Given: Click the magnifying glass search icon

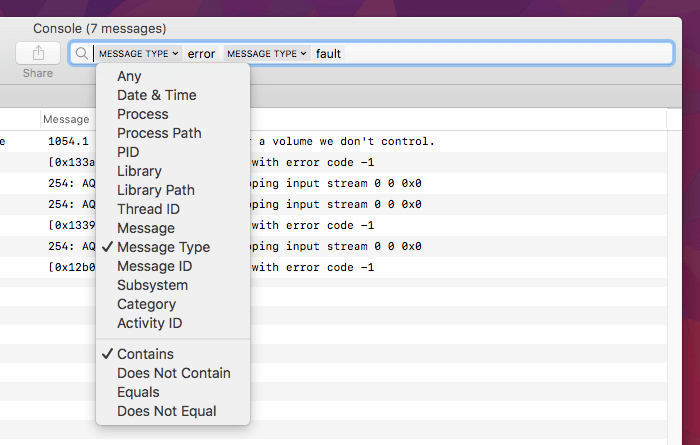Looking at the screenshot, I should pyautogui.click(x=81, y=54).
